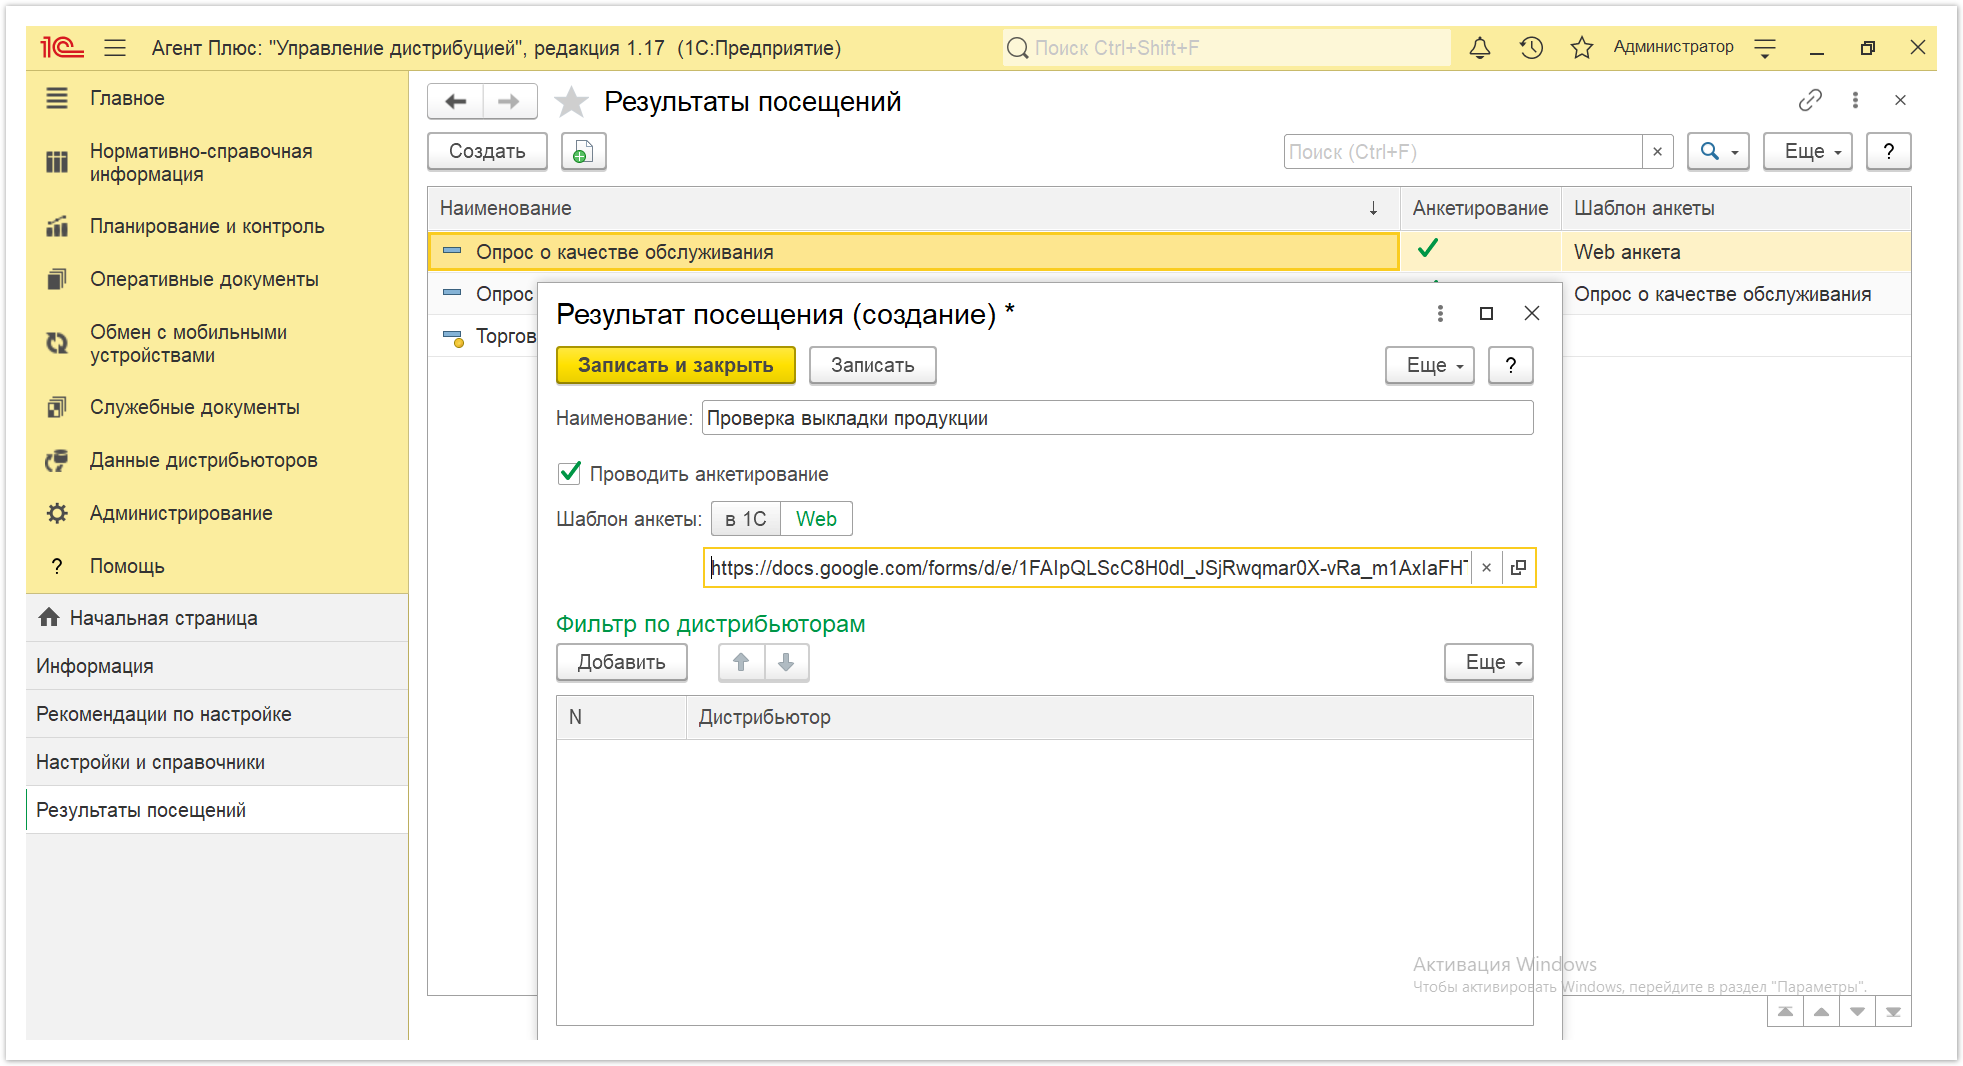The image size is (1963, 1066).
Task: Switch to Результаты посещений tab
Action: (x=217, y=810)
